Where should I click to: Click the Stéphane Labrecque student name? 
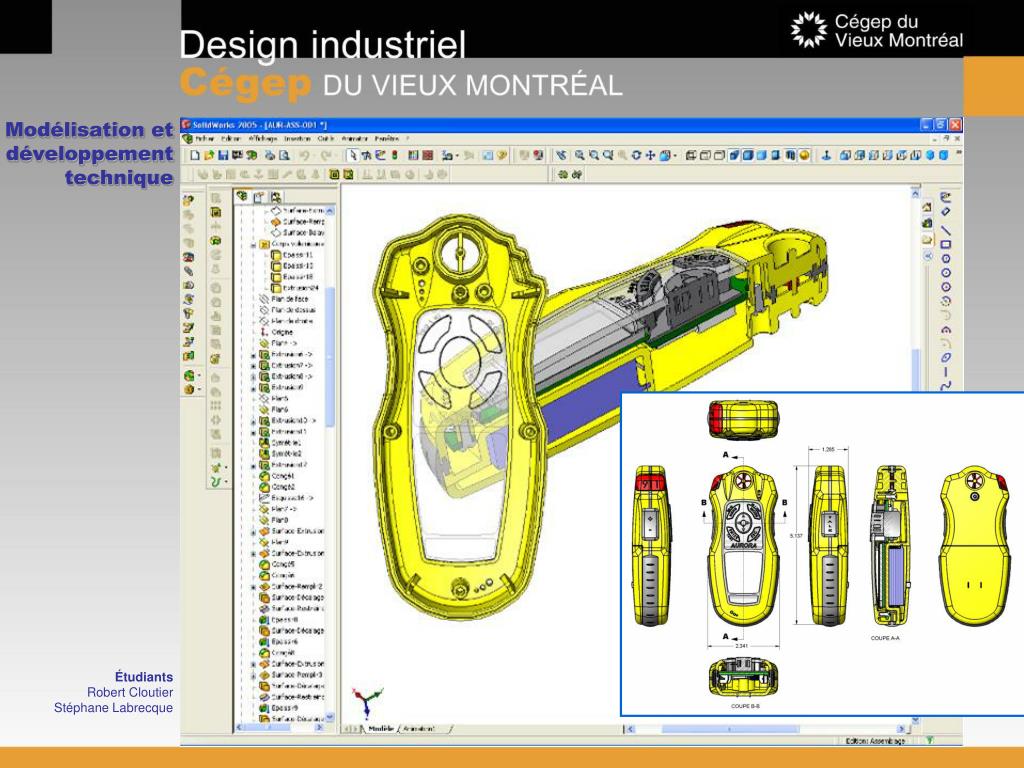[x=114, y=708]
